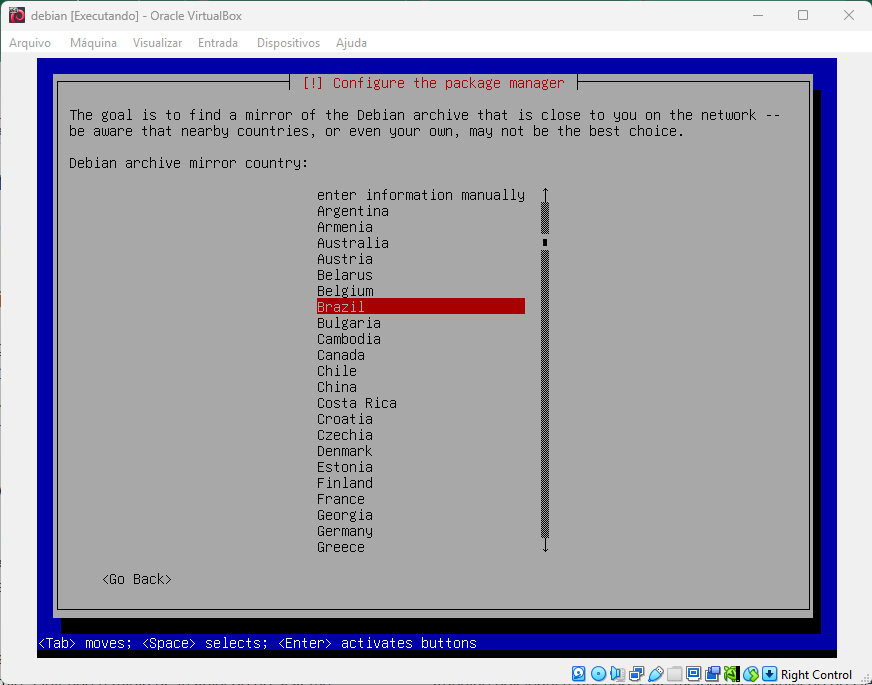Click the VirtualBox logo in the title bar
Image resolution: width=872 pixels, height=685 pixels.
click(17, 16)
